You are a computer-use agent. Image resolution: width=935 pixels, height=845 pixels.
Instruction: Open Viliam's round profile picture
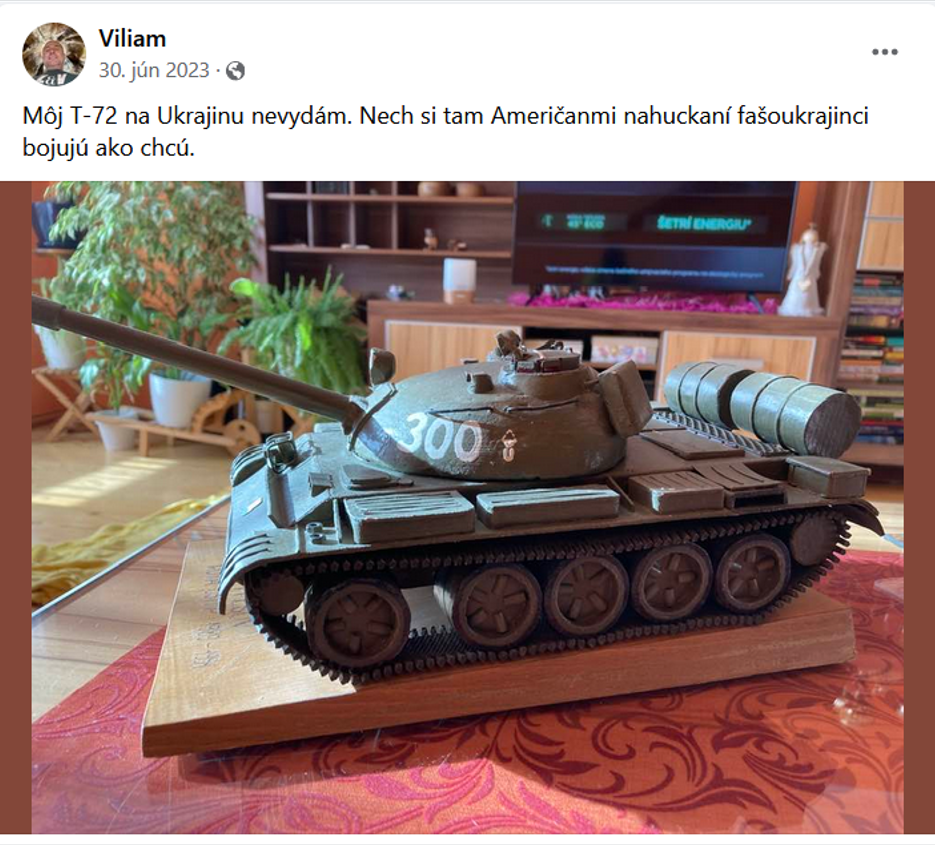pyautogui.click(x=54, y=54)
